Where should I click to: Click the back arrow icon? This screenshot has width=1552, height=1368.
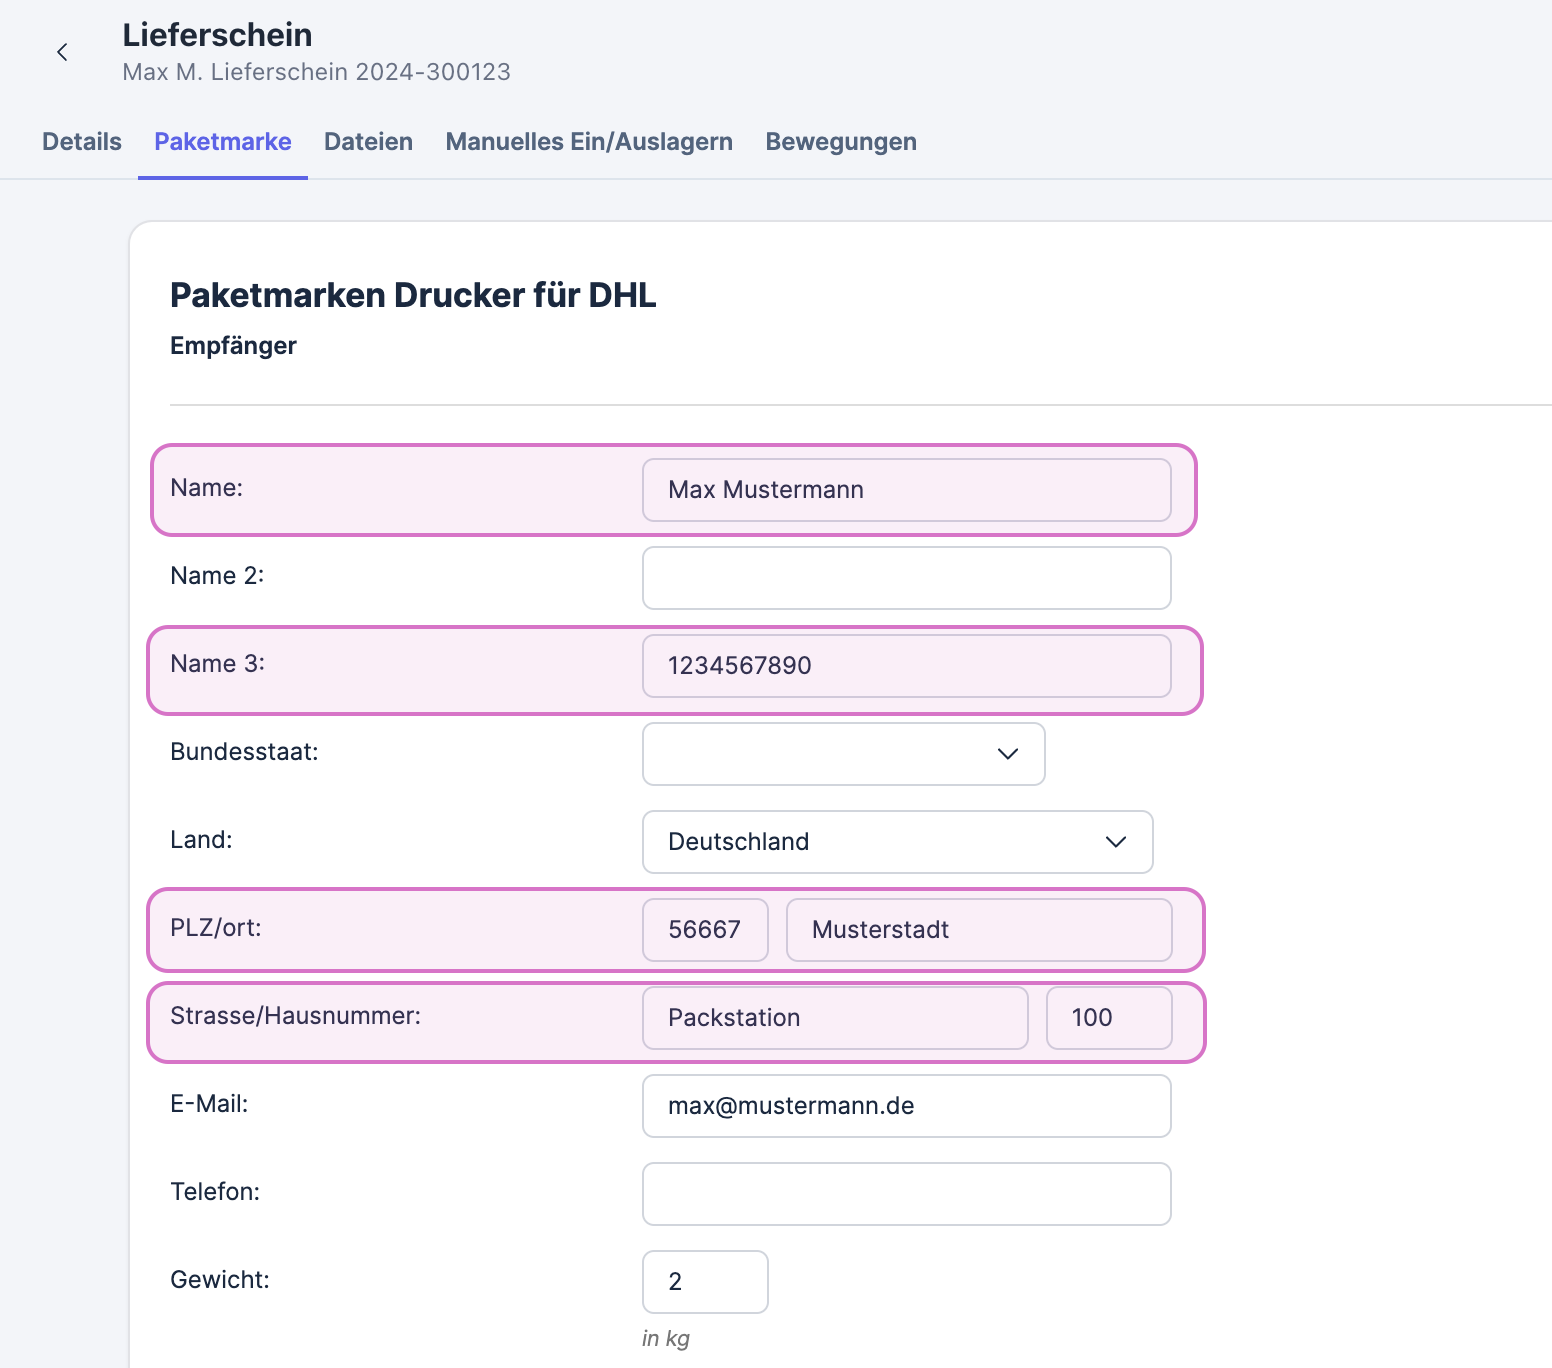(62, 52)
